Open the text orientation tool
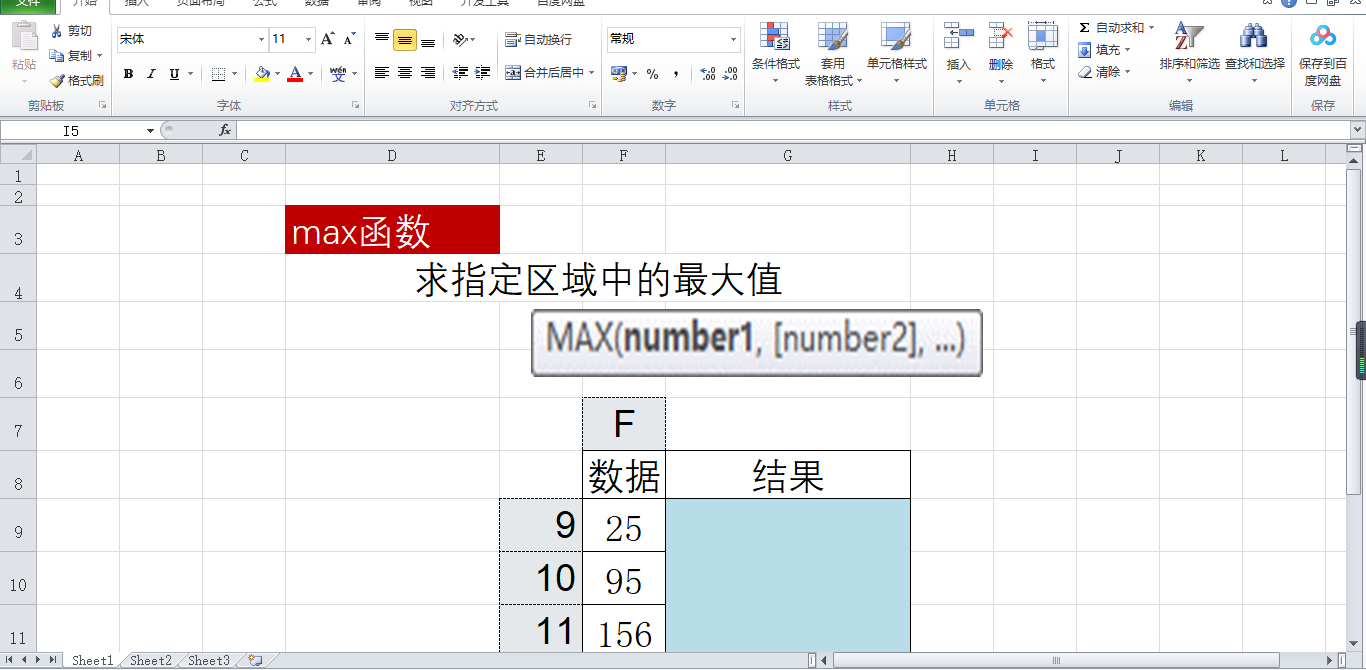 point(459,39)
